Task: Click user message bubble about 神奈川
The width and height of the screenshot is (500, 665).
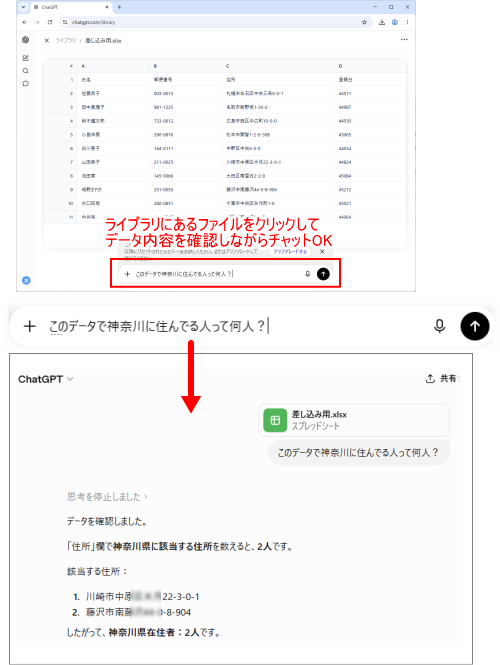Action: pyautogui.click(x=359, y=453)
